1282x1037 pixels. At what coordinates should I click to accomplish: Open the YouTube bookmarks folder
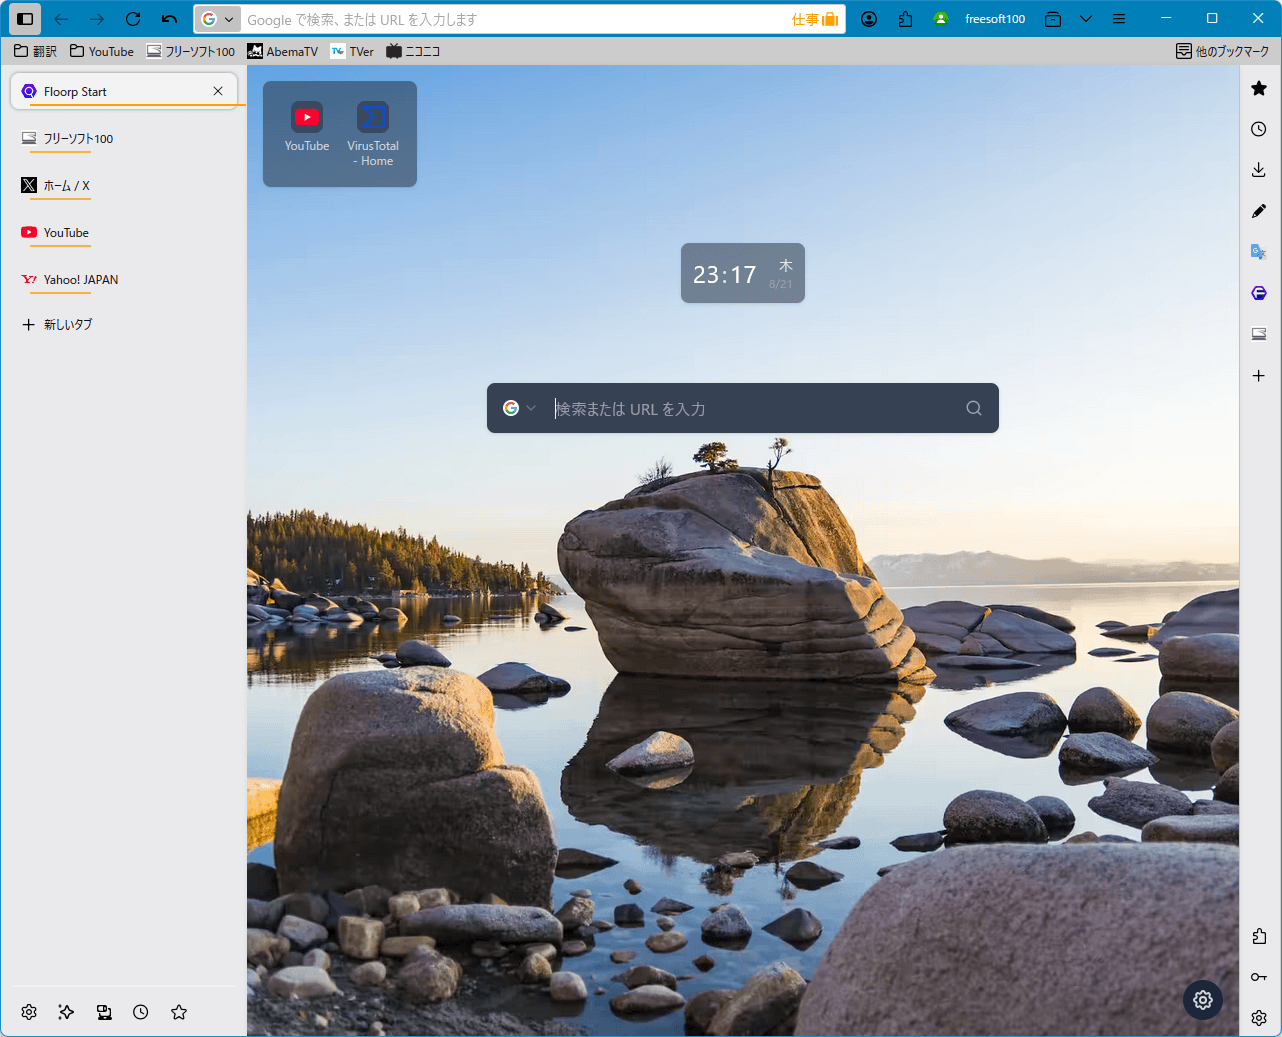pos(101,51)
